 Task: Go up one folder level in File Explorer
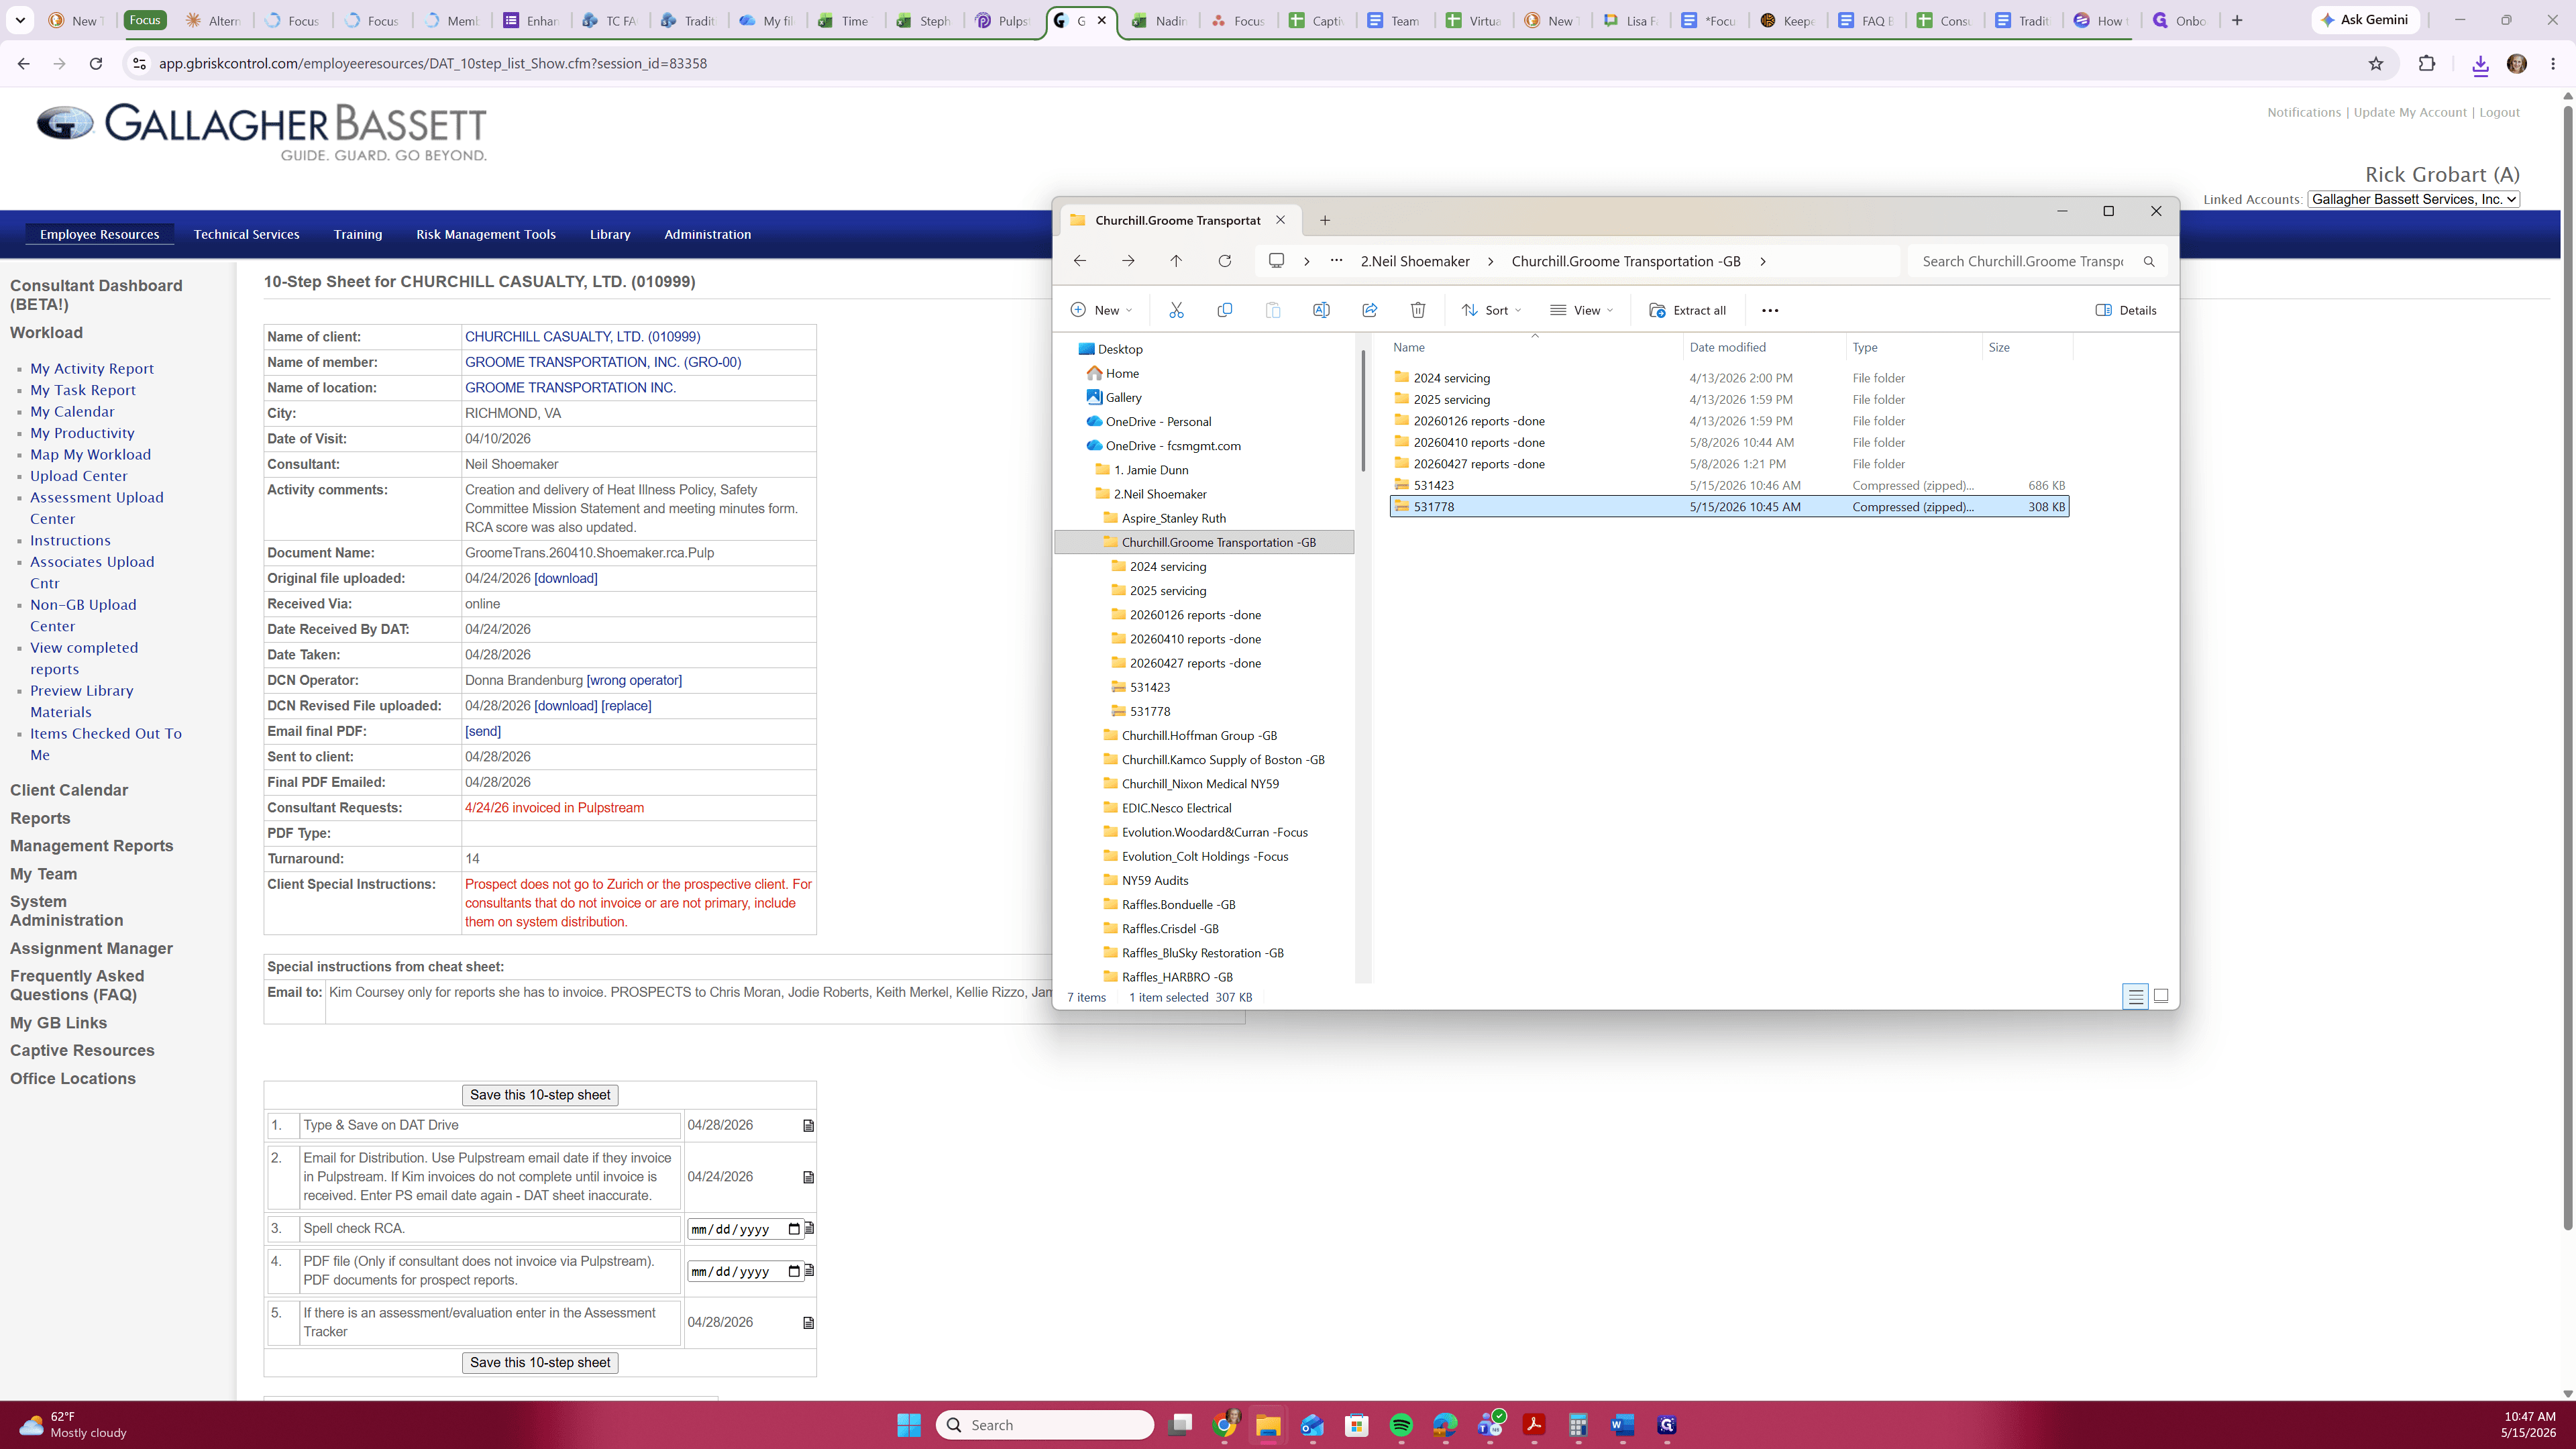tap(1176, 261)
